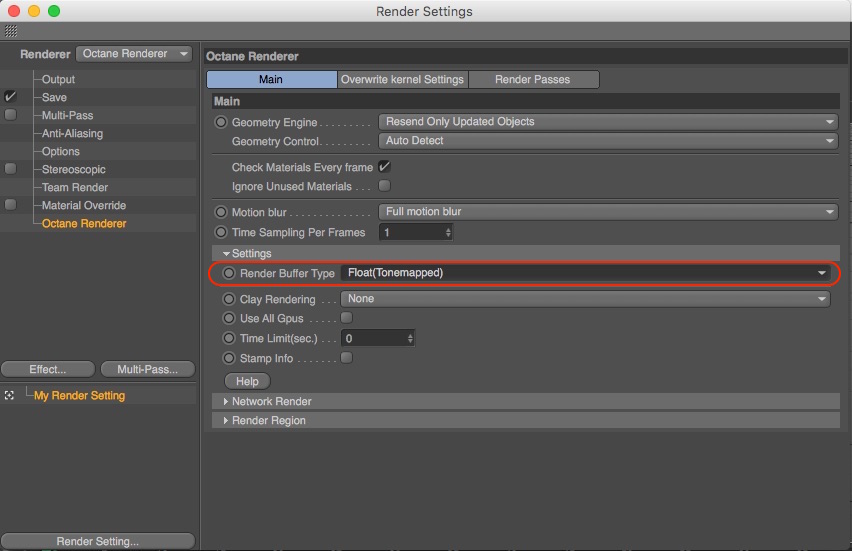Click the Time Sampling Per Frames keyframe circle

(x=221, y=232)
